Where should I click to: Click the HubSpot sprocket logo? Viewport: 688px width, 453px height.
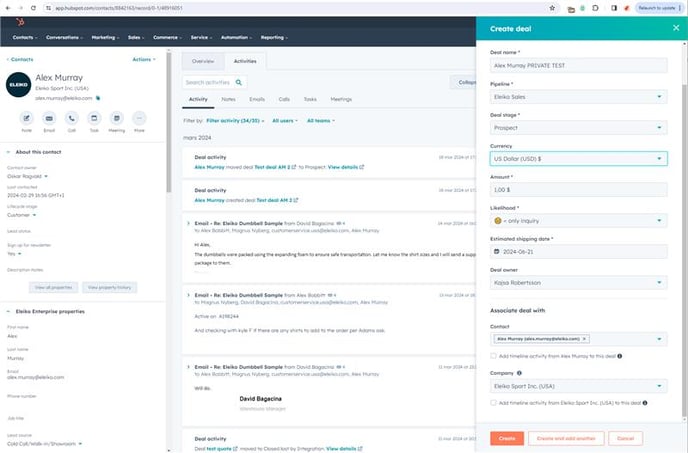(18, 20)
